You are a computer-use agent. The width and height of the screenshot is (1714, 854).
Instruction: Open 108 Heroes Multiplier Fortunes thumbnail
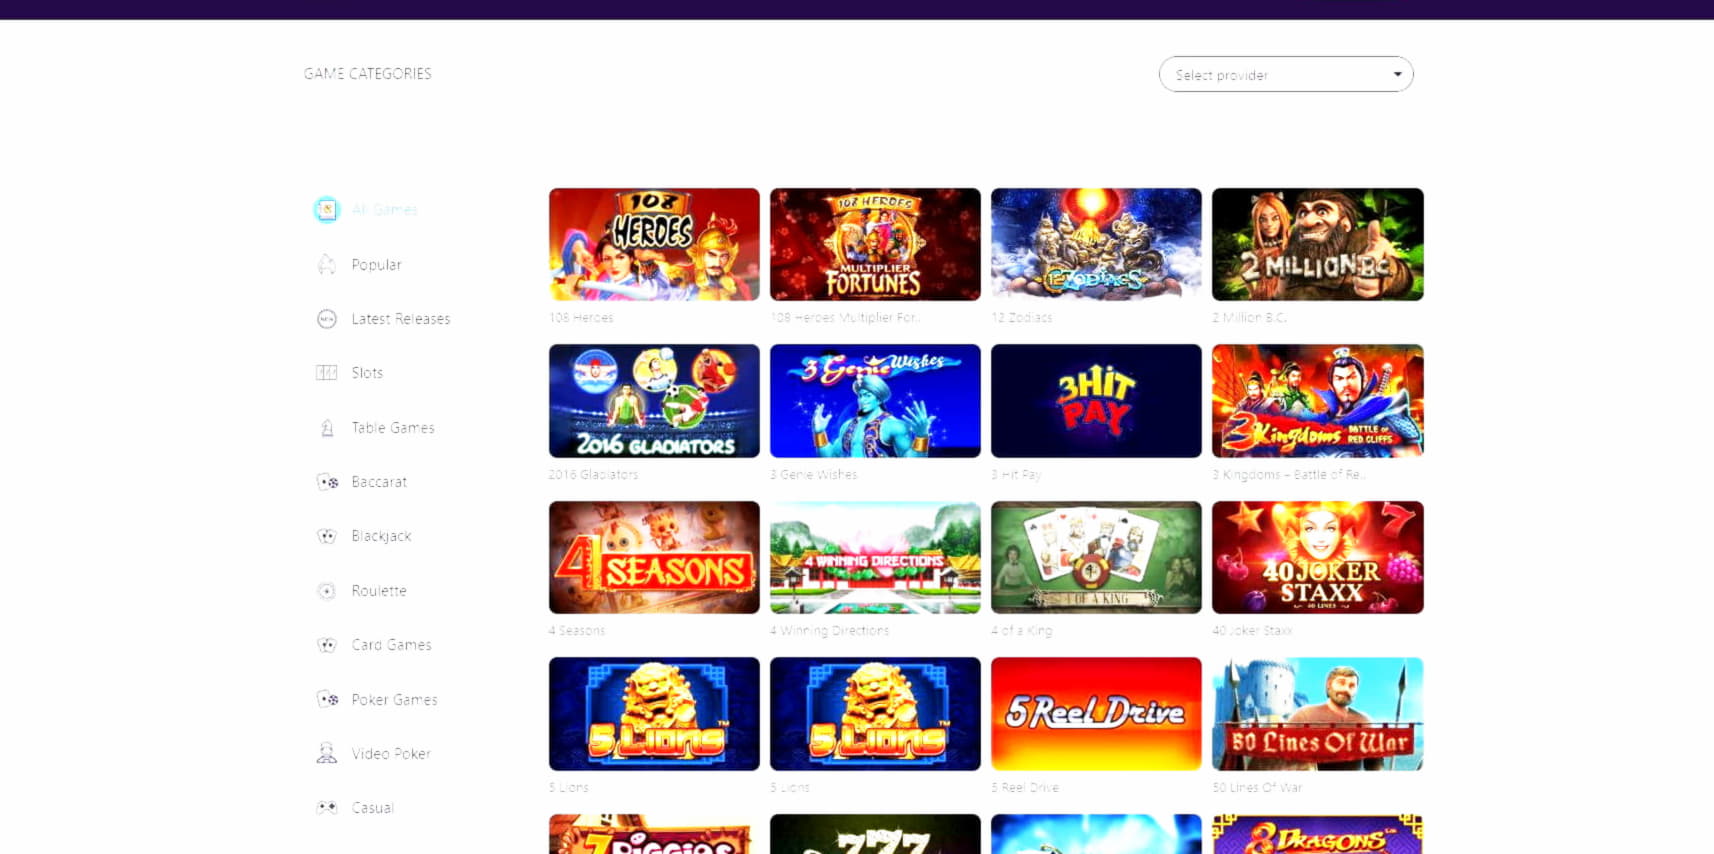click(875, 244)
